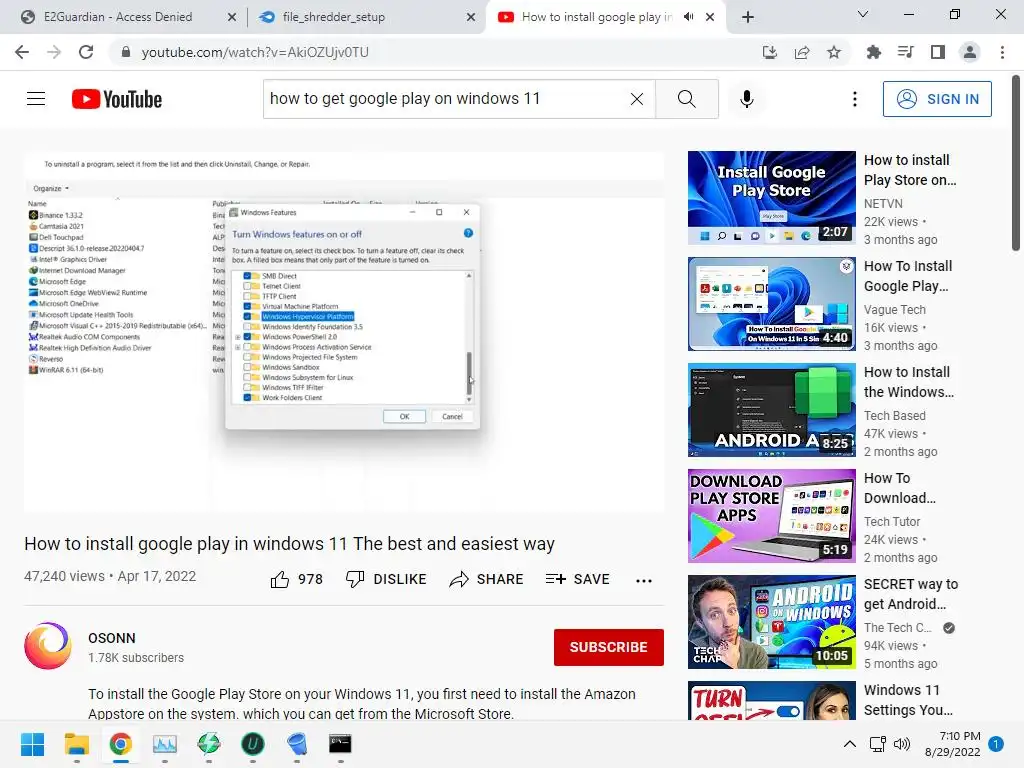Click the SIGN IN button
Screen dimensions: 1024x768
tap(937, 99)
